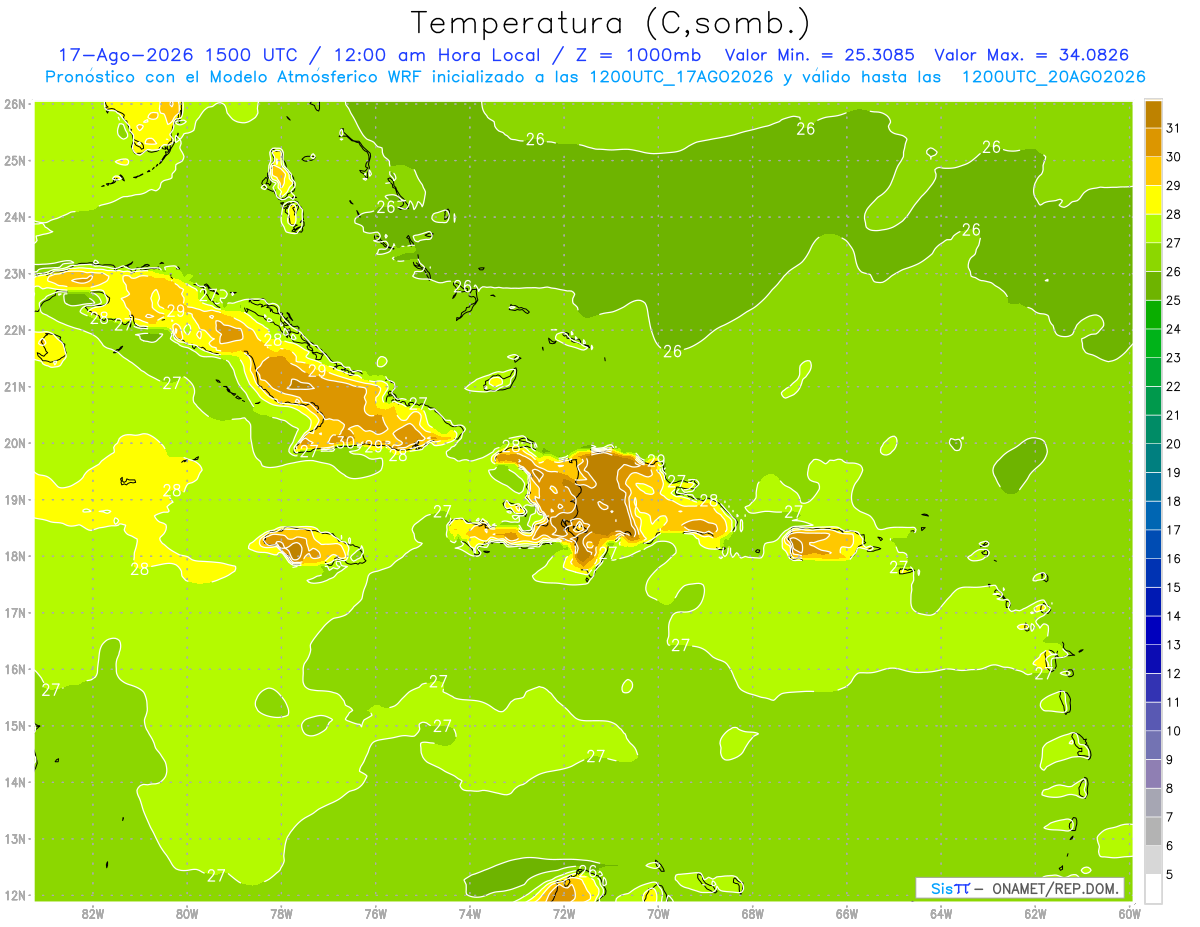Click the 62W longitude axis label
The width and height of the screenshot is (1200, 927).
(x=1036, y=913)
